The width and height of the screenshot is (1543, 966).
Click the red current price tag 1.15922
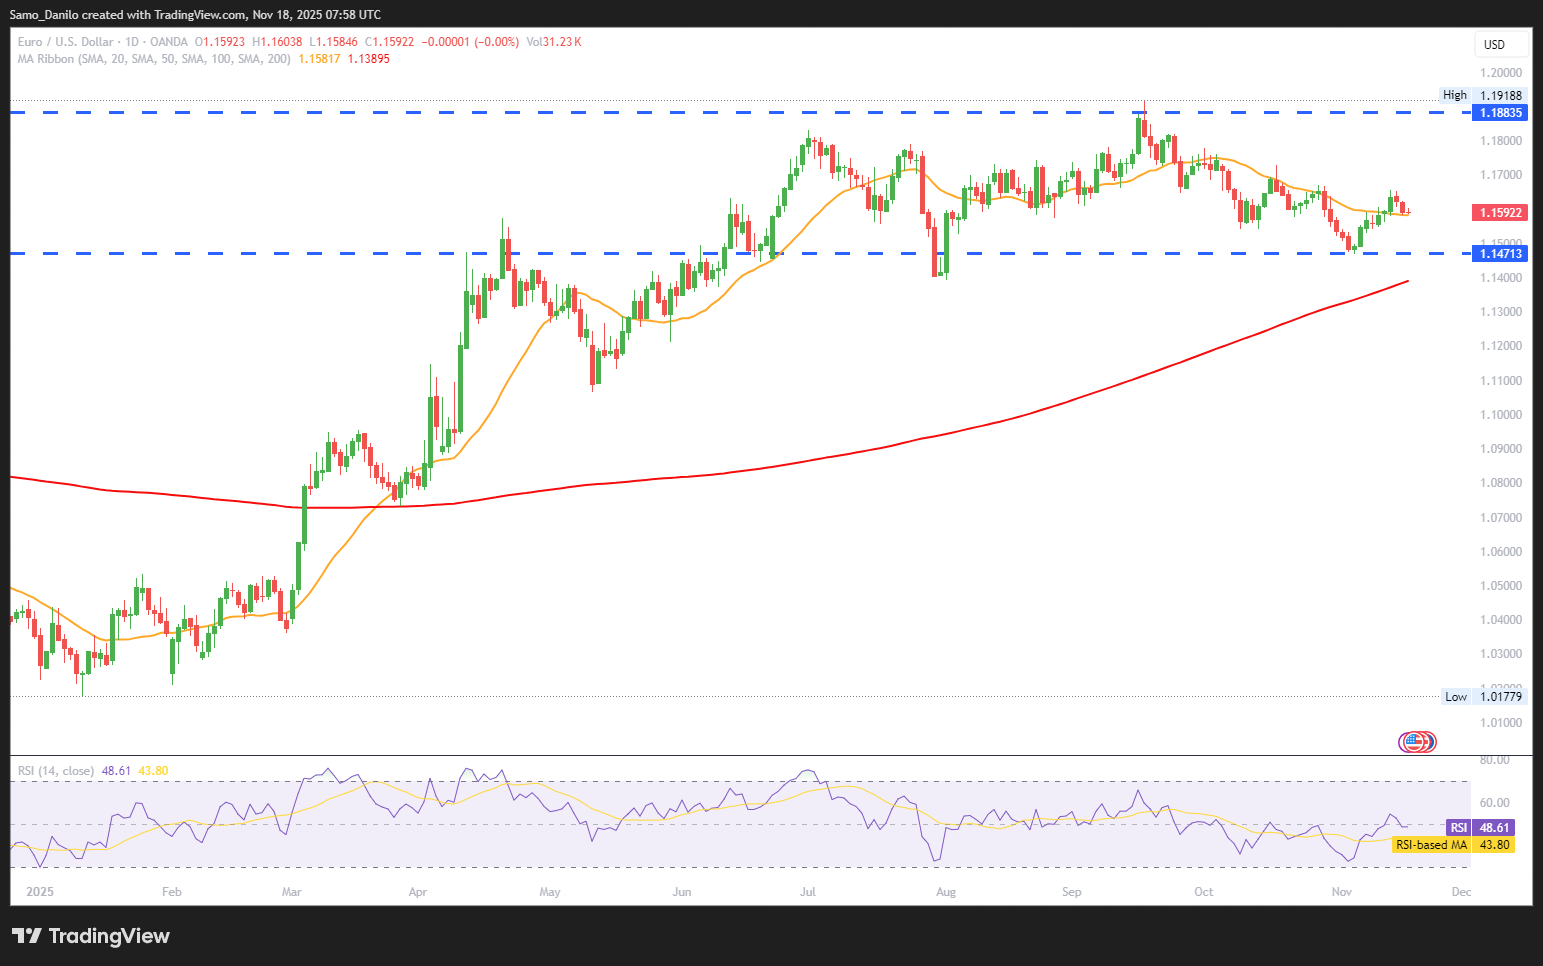(1499, 213)
